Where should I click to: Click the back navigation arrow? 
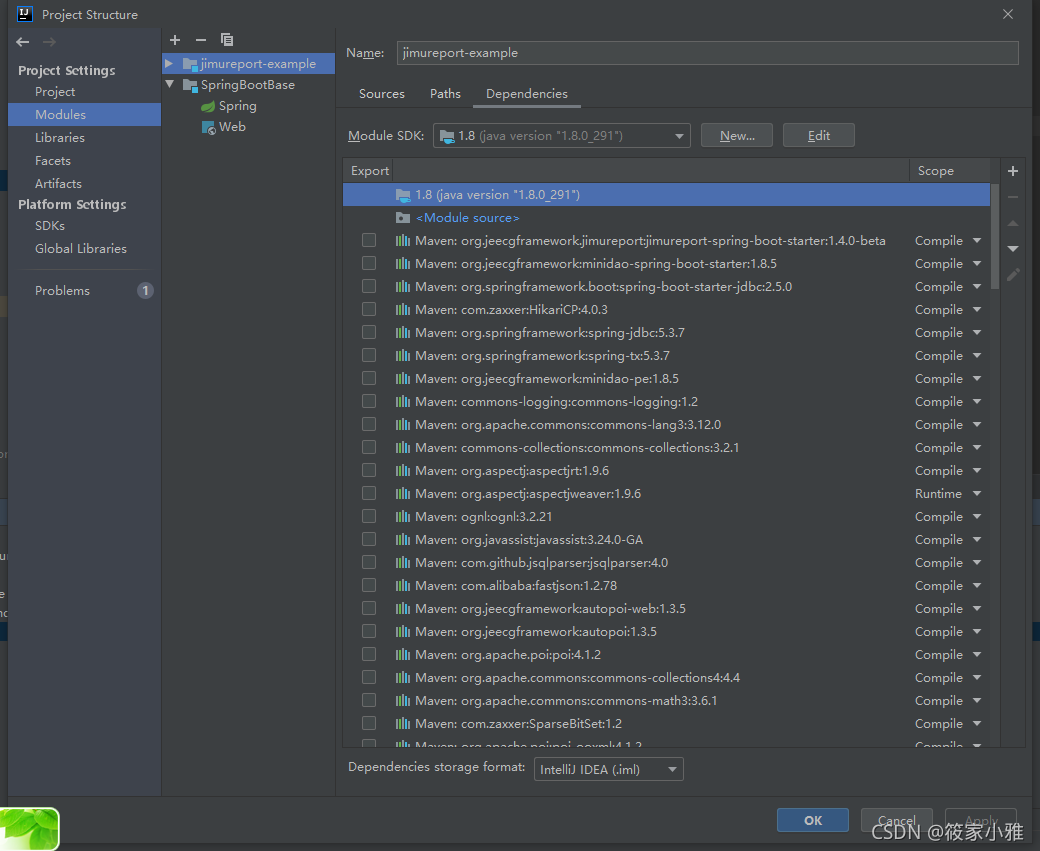click(x=23, y=42)
